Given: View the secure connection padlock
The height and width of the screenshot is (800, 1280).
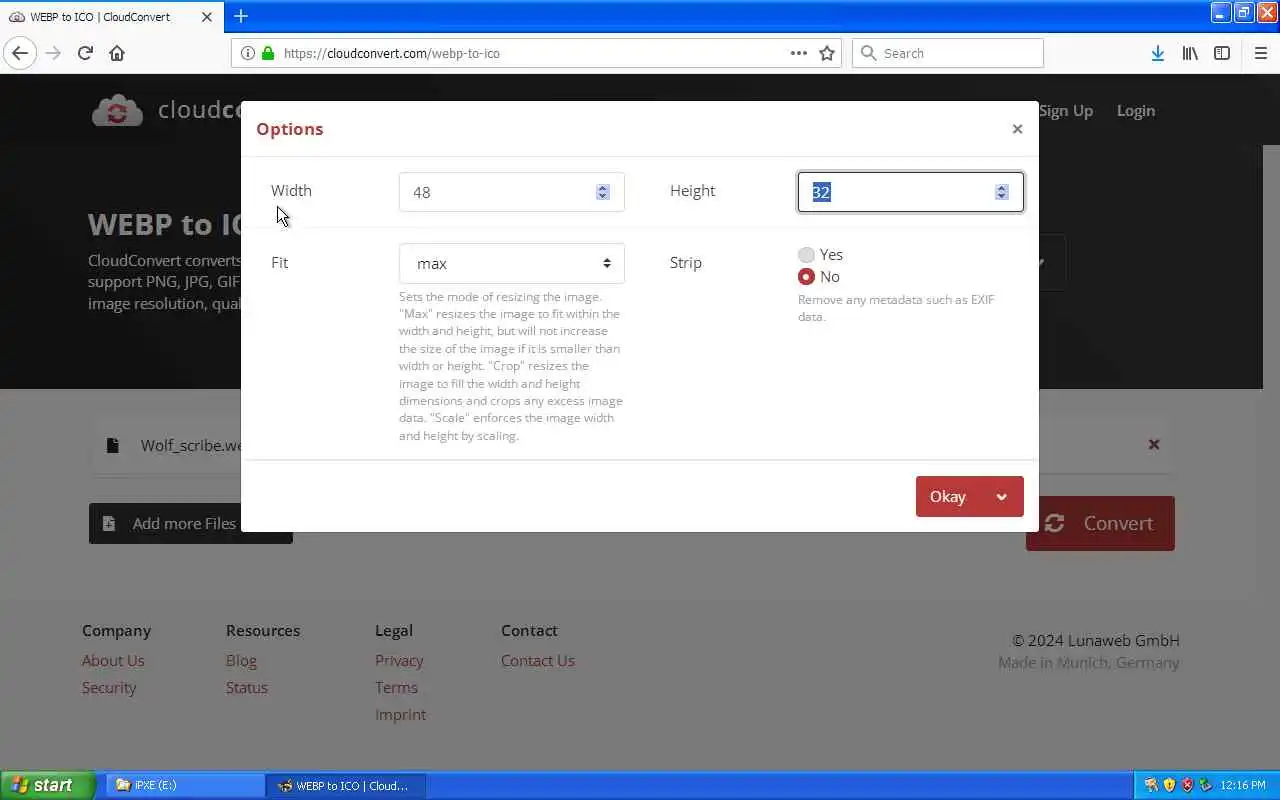Looking at the screenshot, I should point(267,53).
